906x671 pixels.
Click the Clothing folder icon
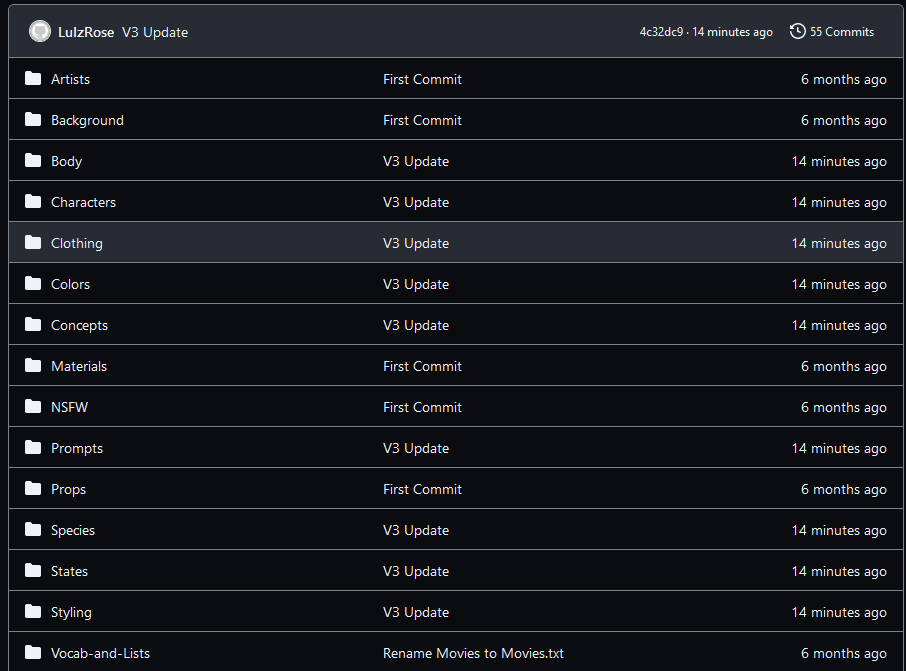33,243
